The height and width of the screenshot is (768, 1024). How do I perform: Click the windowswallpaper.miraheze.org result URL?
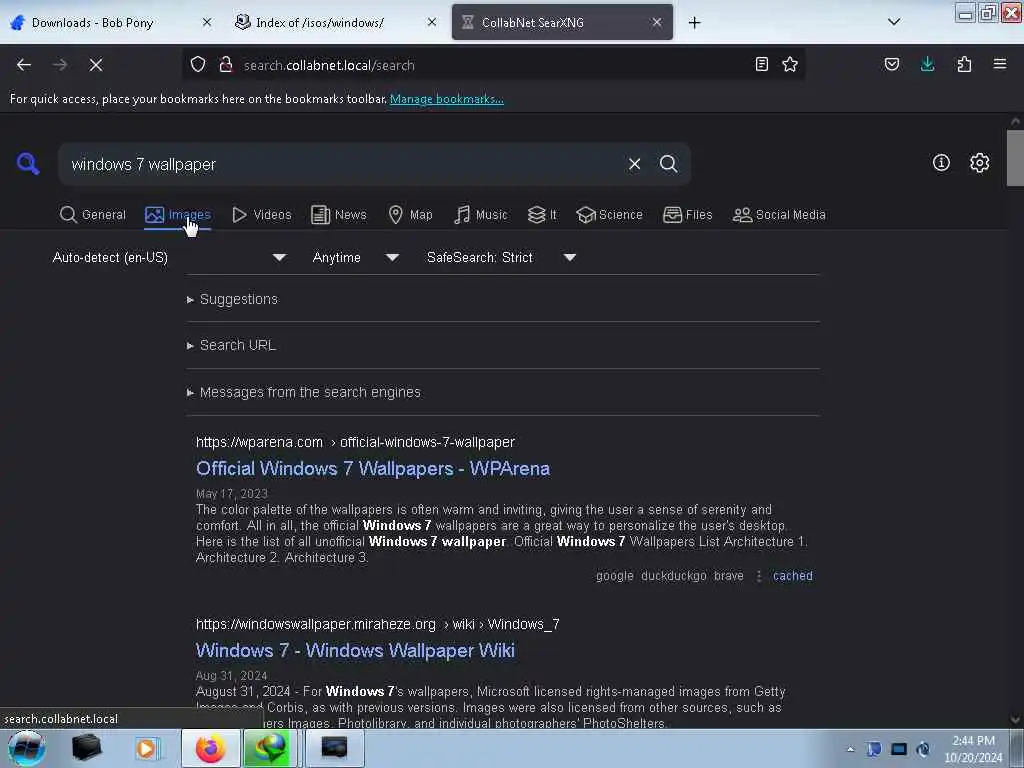[377, 624]
